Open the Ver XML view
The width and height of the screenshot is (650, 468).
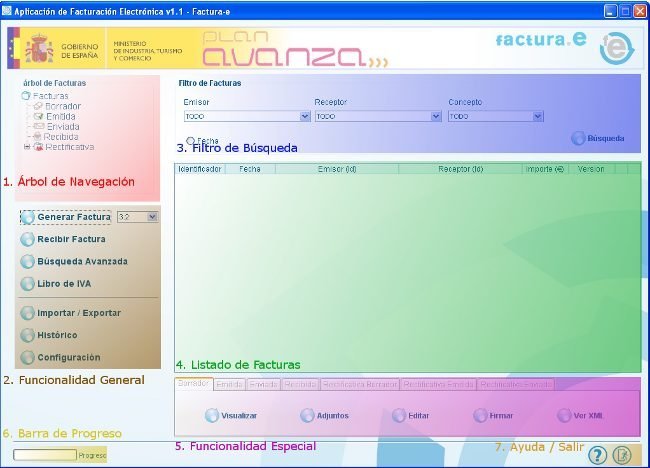[581, 415]
